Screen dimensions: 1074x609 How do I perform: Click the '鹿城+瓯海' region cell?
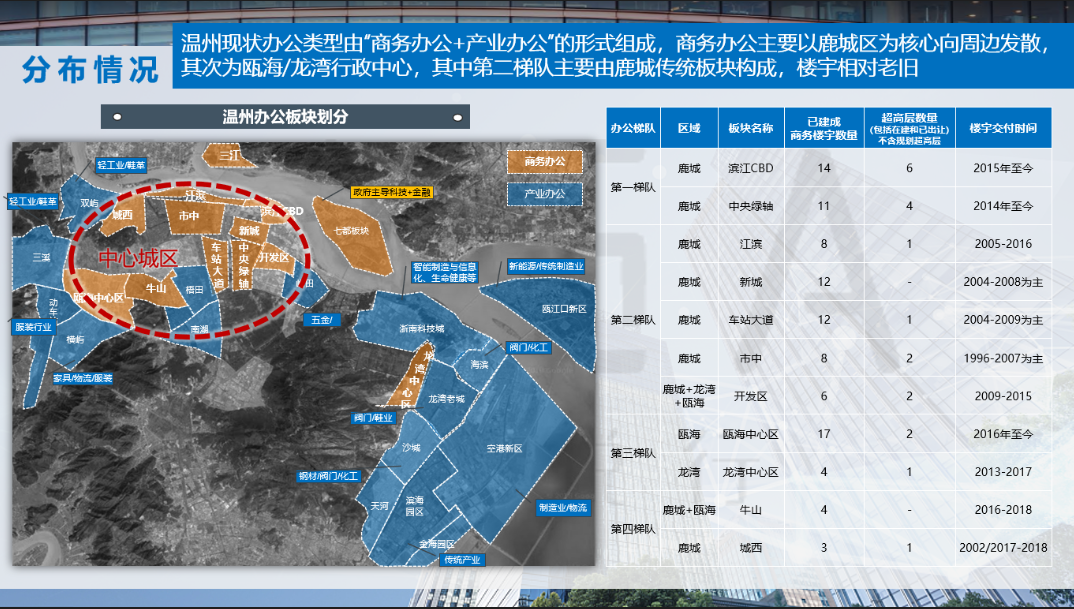(x=689, y=510)
